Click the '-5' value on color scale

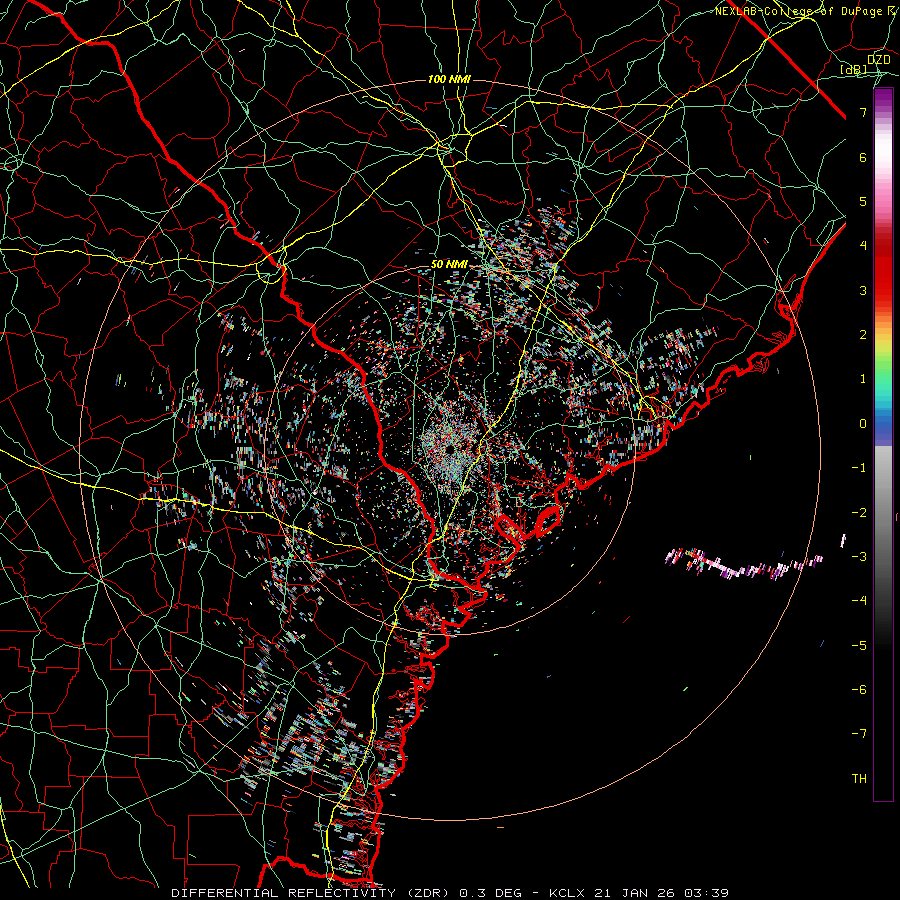coord(859,645)
